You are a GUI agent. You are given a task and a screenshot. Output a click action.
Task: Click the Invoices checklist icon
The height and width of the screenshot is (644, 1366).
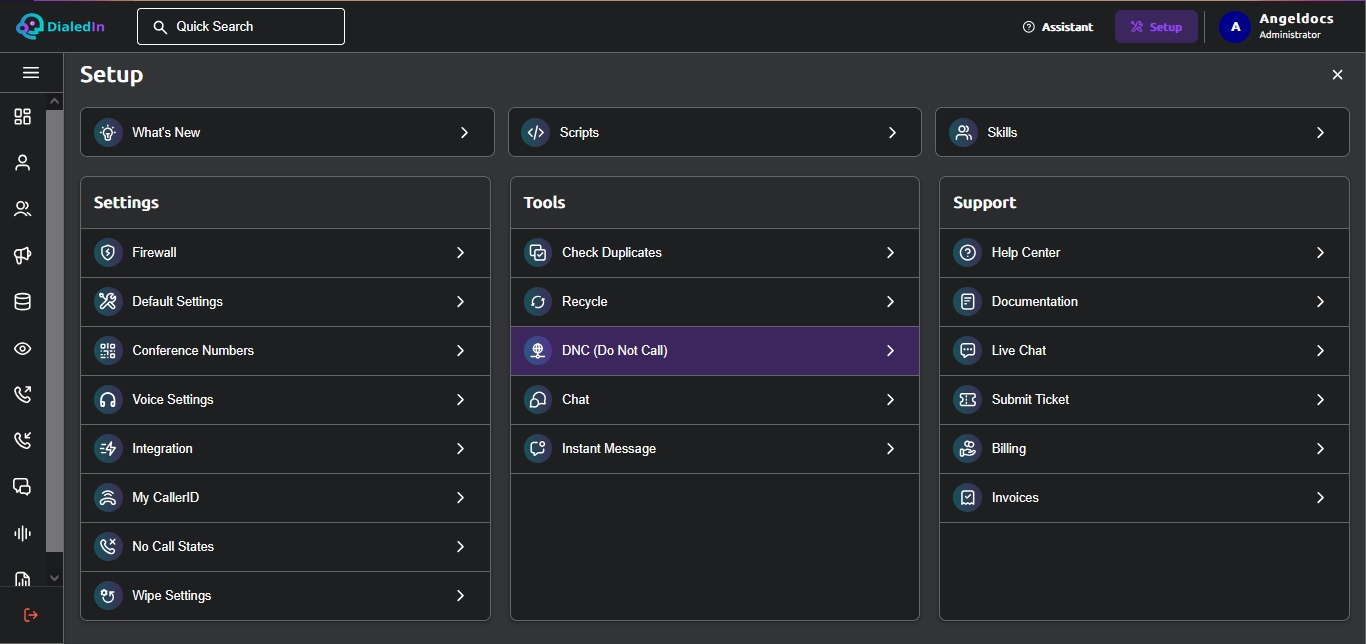(967, 498)
